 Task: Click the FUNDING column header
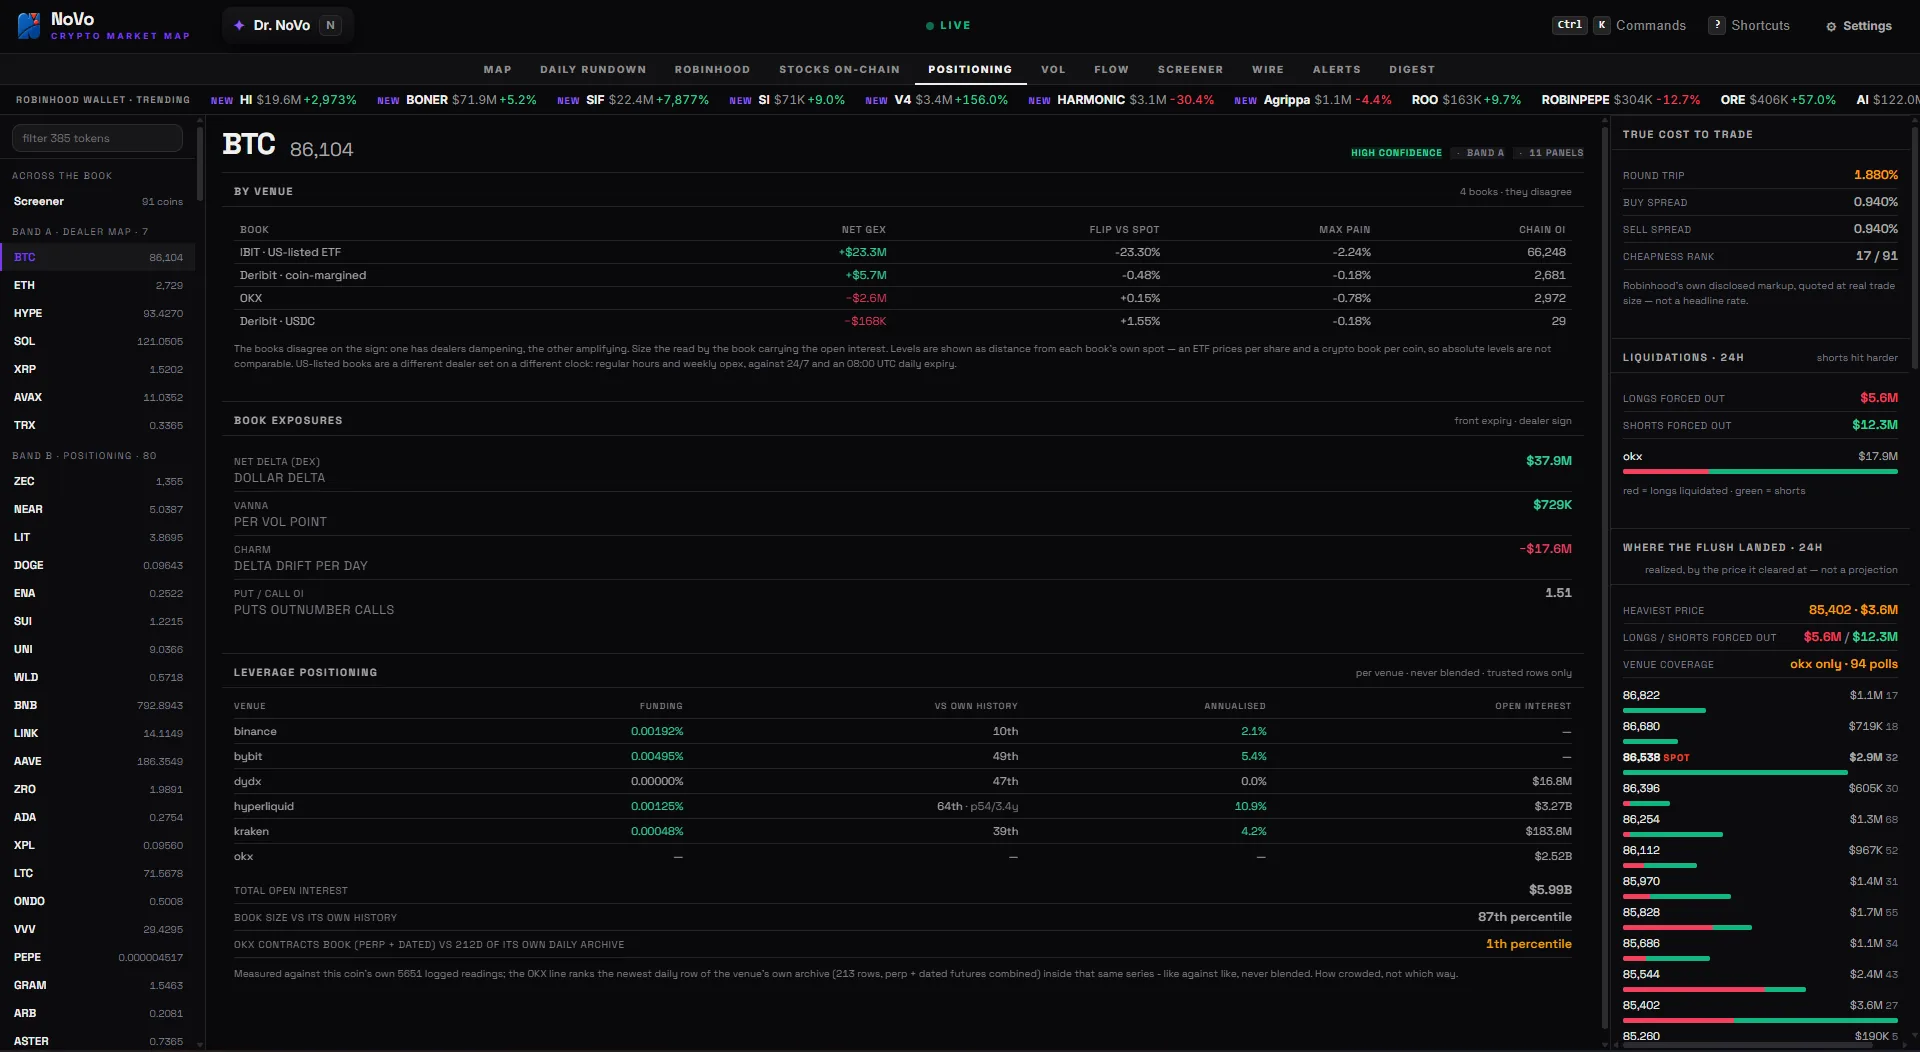(661, 706)
